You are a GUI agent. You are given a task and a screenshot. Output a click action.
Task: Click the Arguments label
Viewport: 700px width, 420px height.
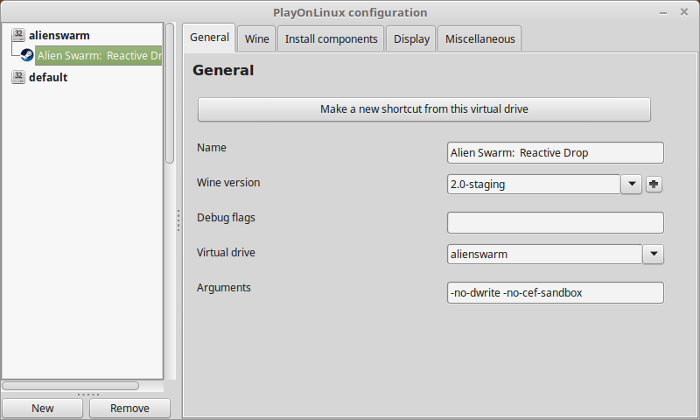click(224, 287)
